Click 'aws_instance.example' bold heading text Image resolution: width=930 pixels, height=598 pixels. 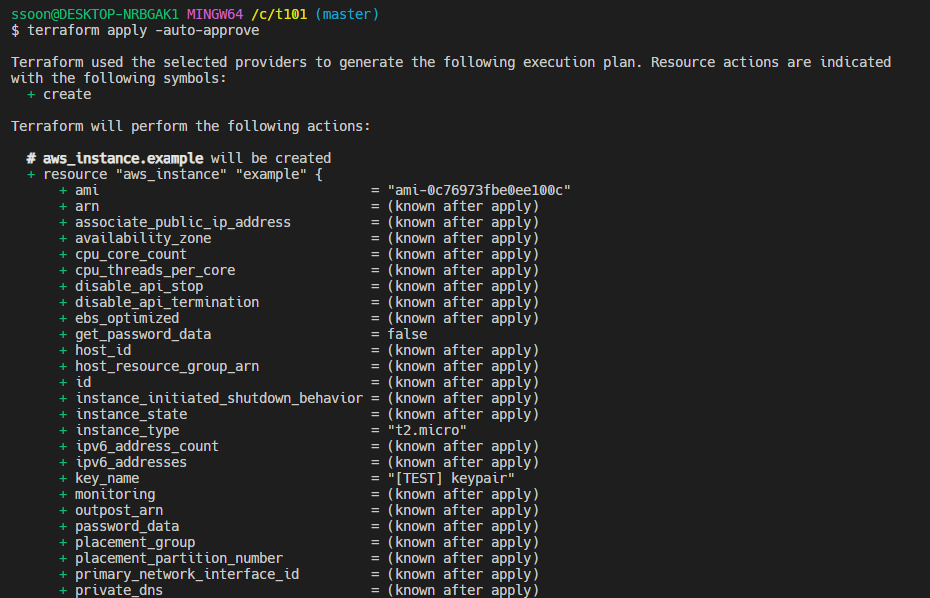click(x=123, y=158)
